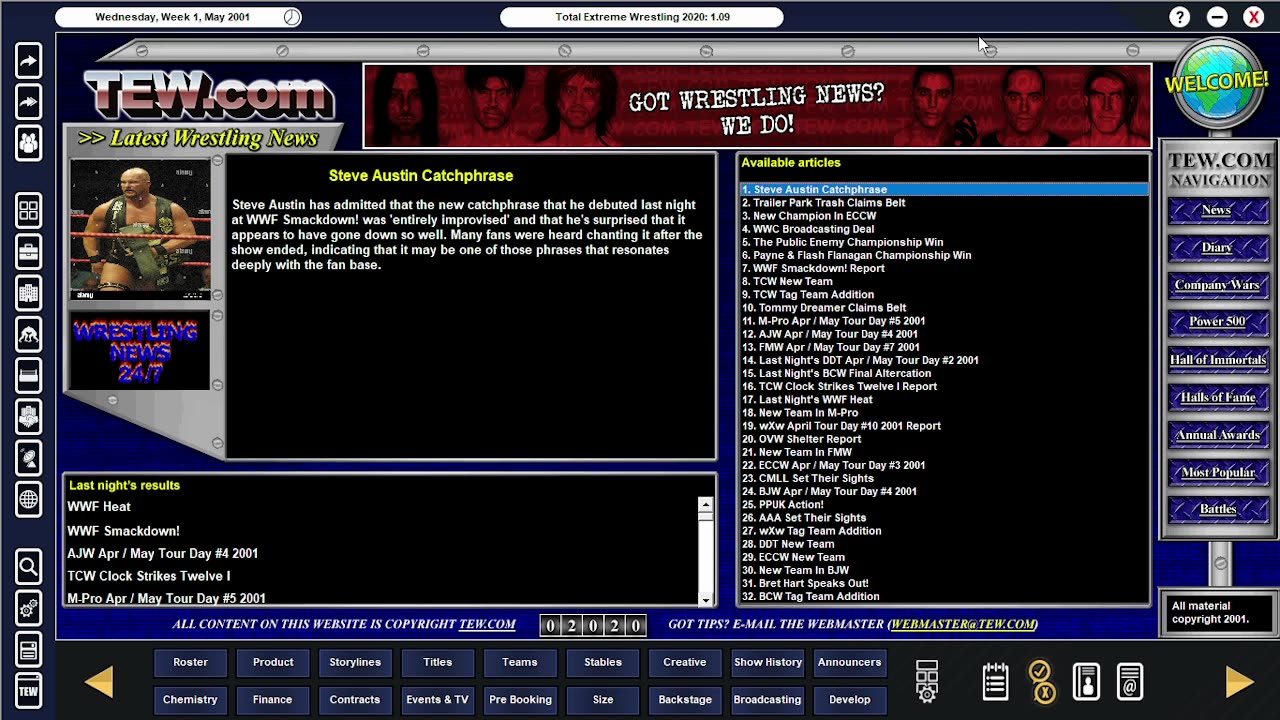The width and height of the screenshot is (1280, 720).
Task: Click the help question mark icon
Action: (x=1180, y=17)
